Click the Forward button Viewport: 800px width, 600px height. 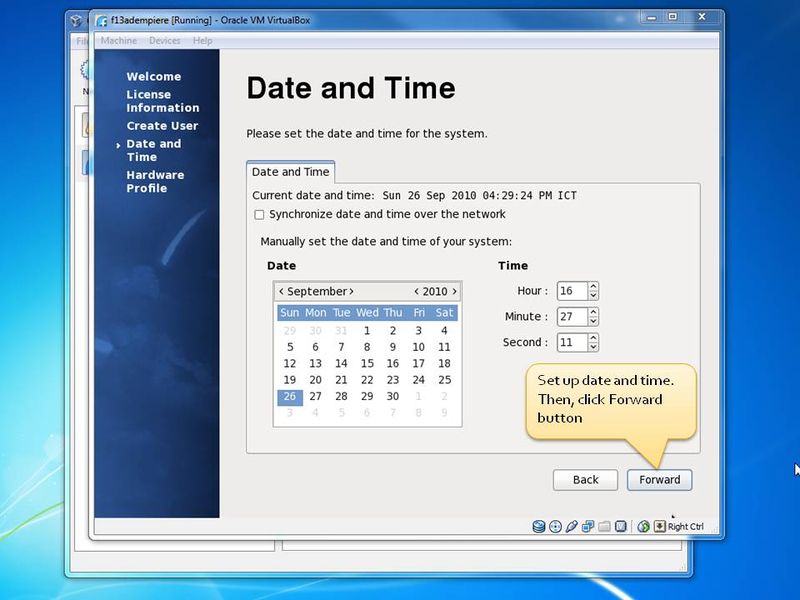[x=659, y=480]
